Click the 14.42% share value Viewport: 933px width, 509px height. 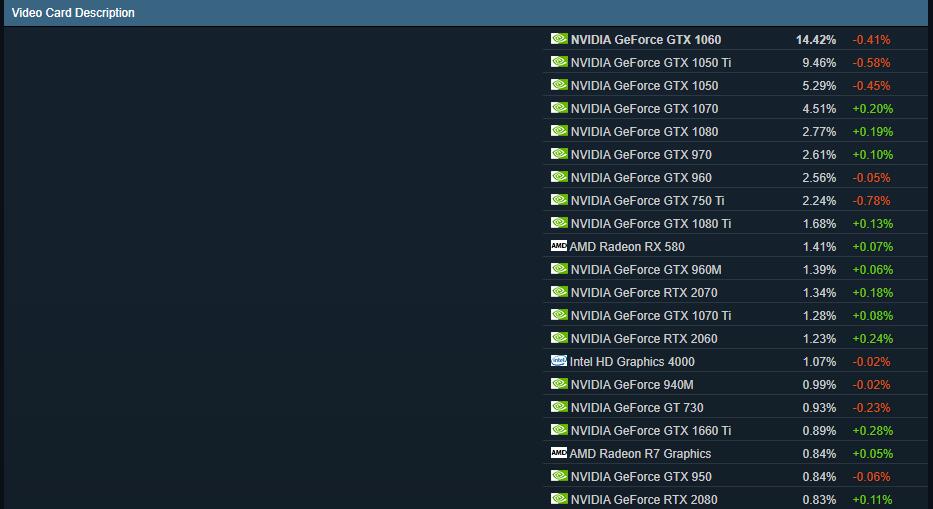(x=816, y=40)
